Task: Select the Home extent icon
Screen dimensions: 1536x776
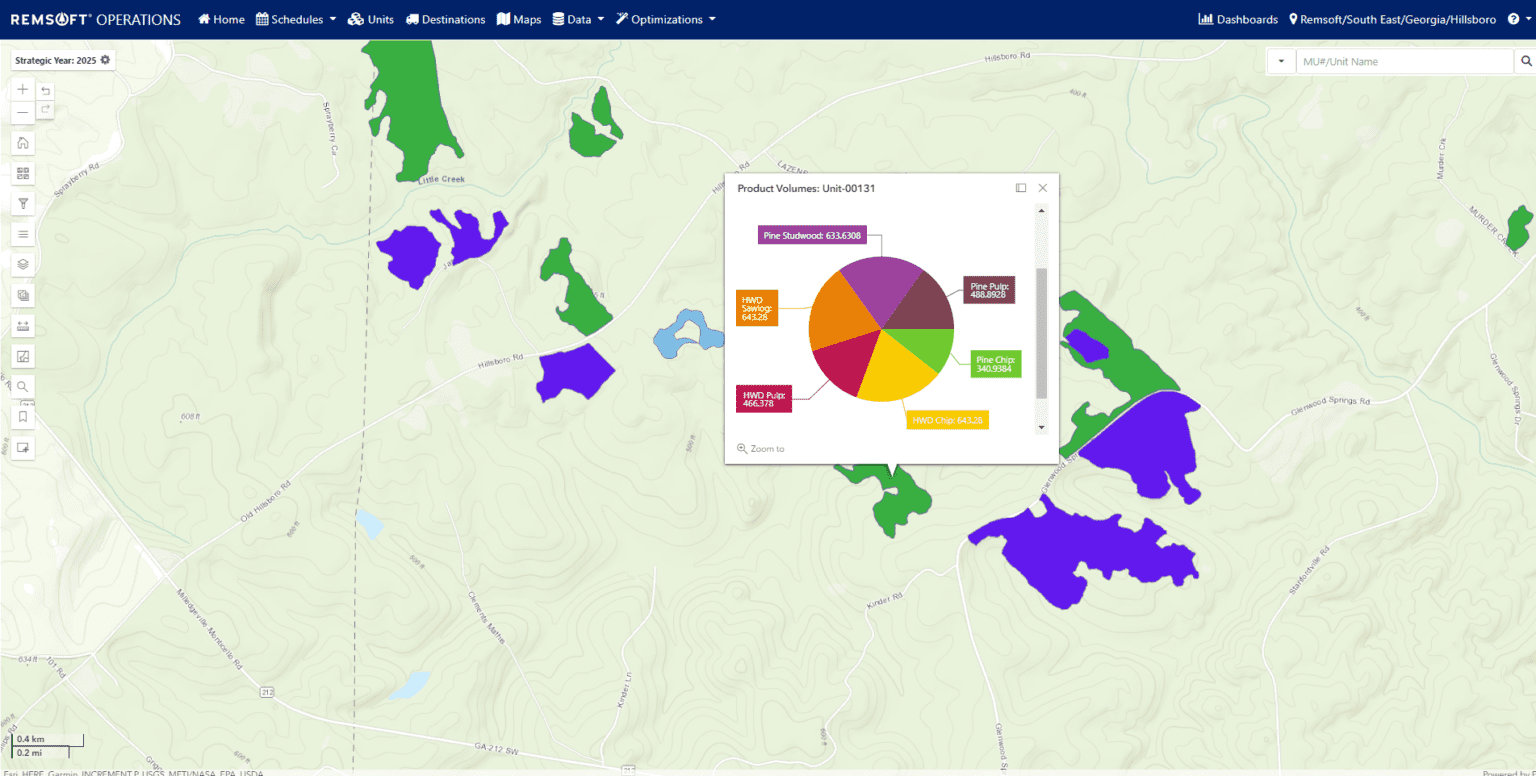Action: point(22,142)
